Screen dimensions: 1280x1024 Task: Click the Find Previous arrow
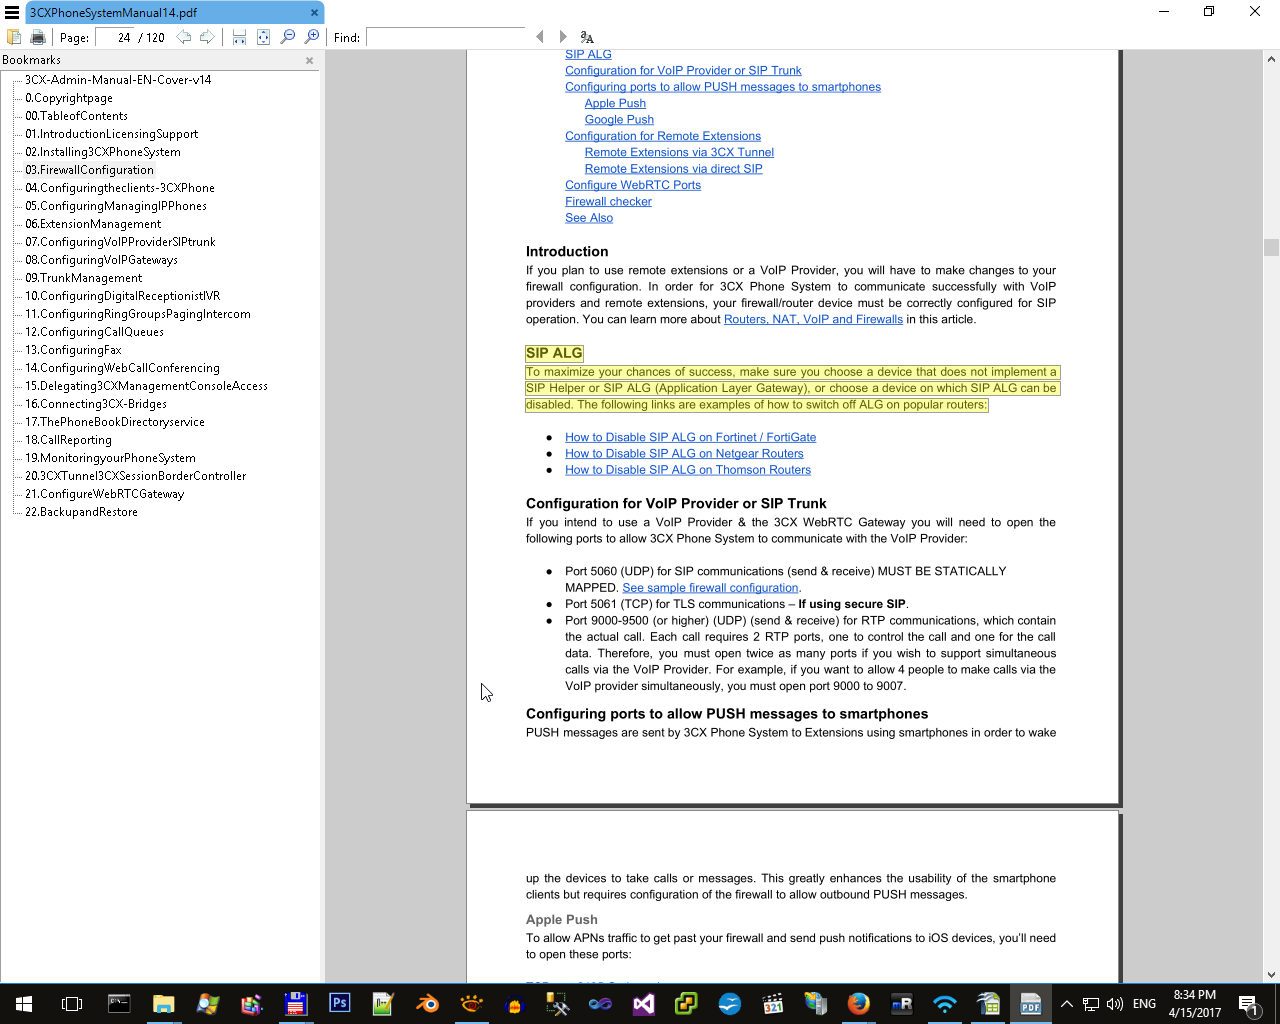tap(540, 37)
